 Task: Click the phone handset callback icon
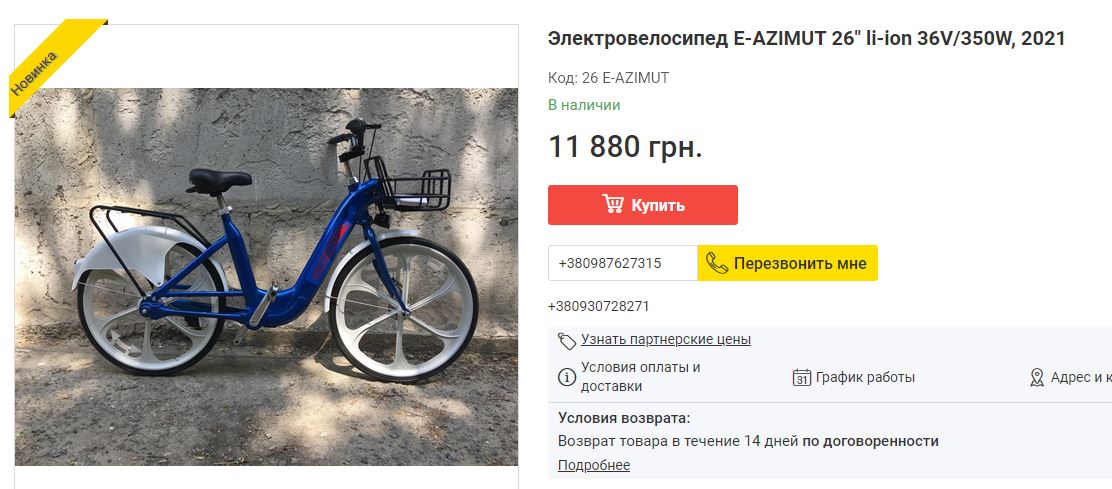[717, 263]
